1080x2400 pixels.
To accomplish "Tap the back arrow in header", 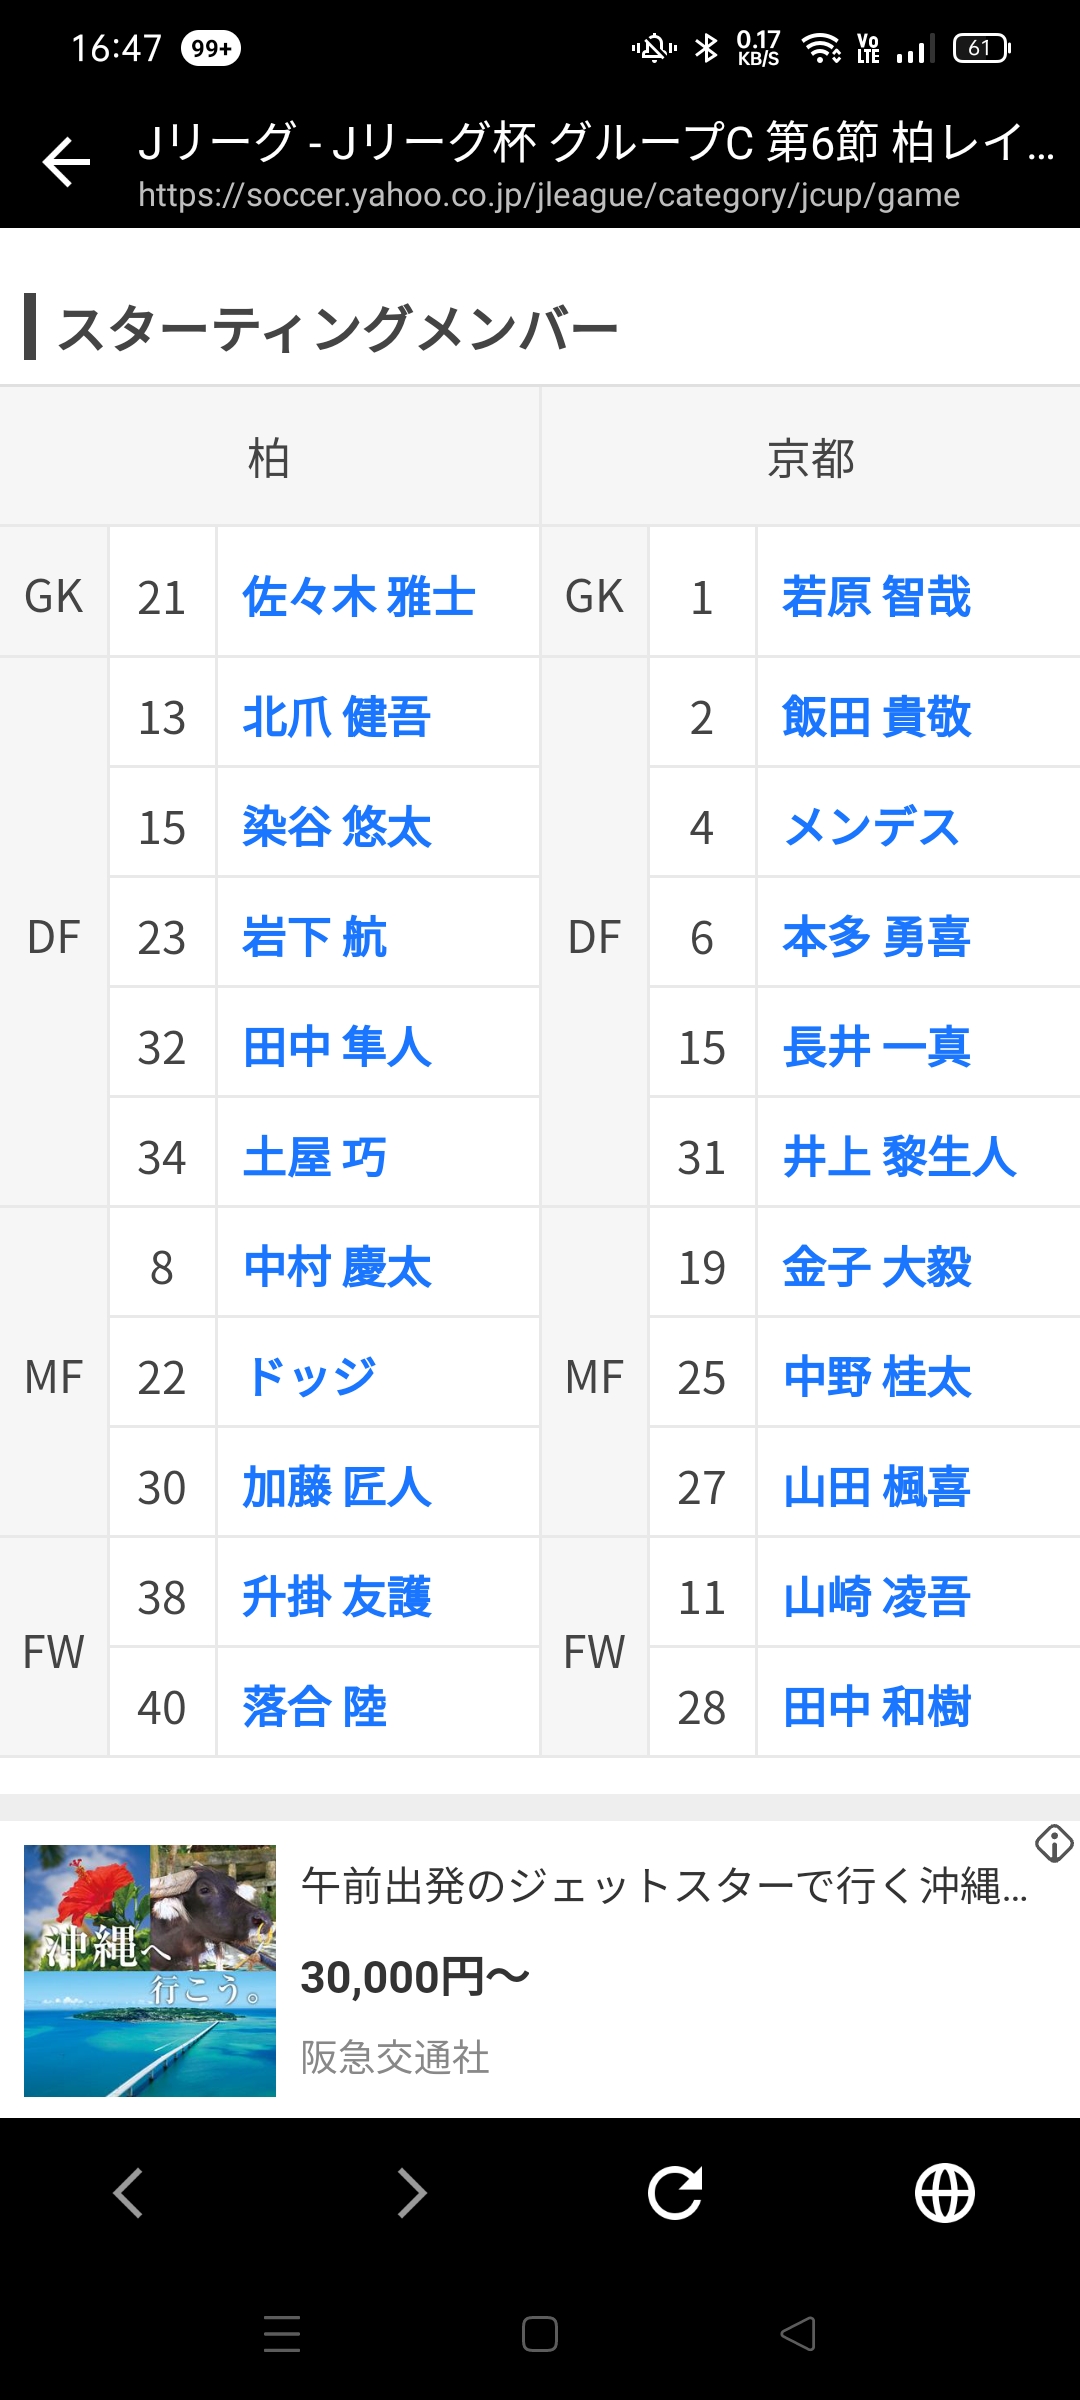I will point(67,162).
